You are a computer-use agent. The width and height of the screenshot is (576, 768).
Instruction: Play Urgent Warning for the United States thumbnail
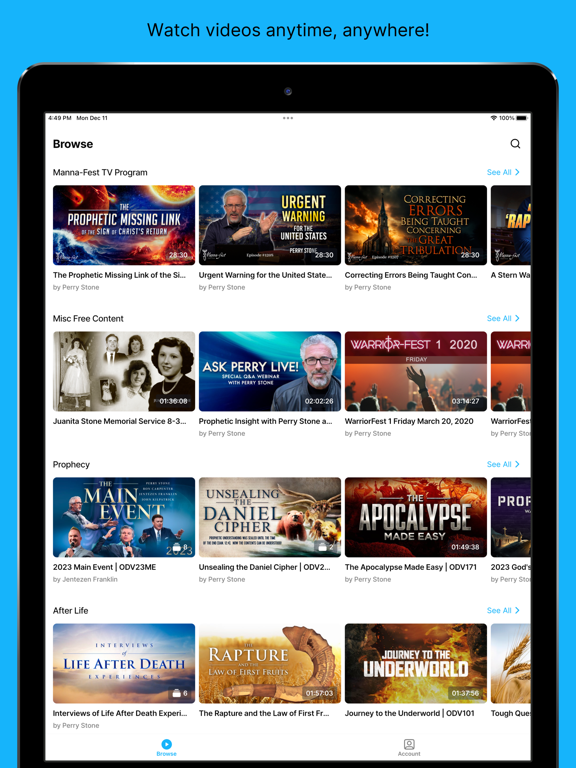point(270,225)
